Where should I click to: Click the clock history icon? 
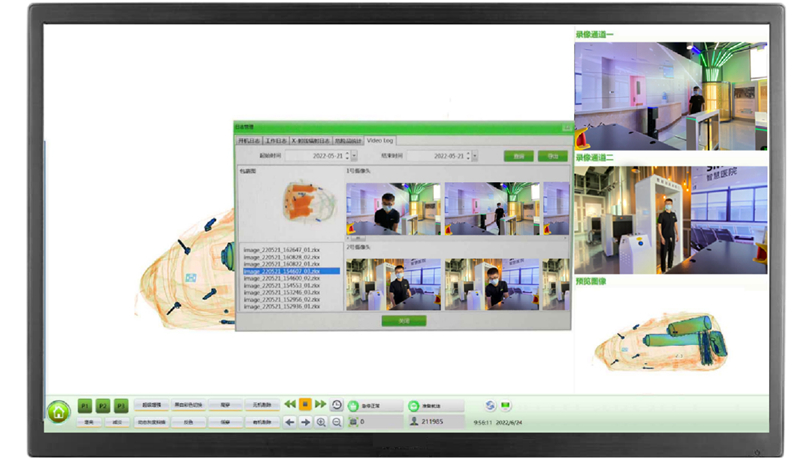336,404
